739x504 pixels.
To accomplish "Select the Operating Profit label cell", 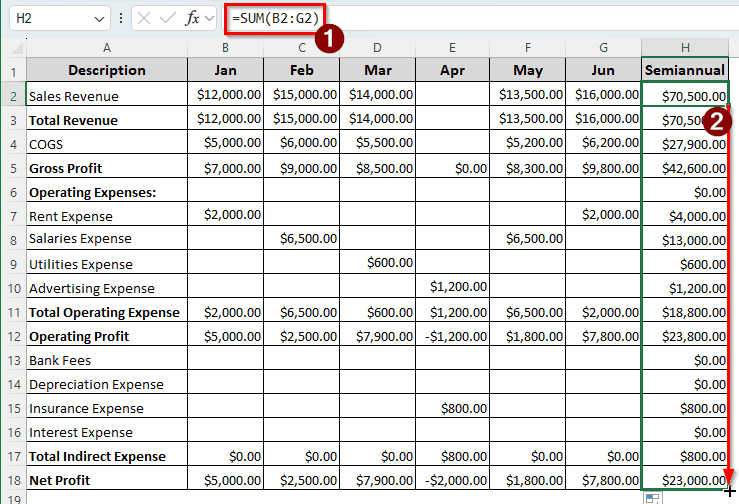I will pyautogui.click(x=107, y=334).
